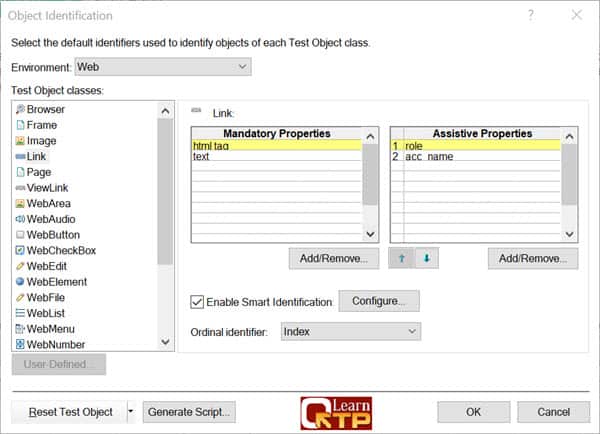Click Test Object classes scrollbar thumb
This screenshot has width=600, height=434.
pyautogui.click(x=165, y=191)
